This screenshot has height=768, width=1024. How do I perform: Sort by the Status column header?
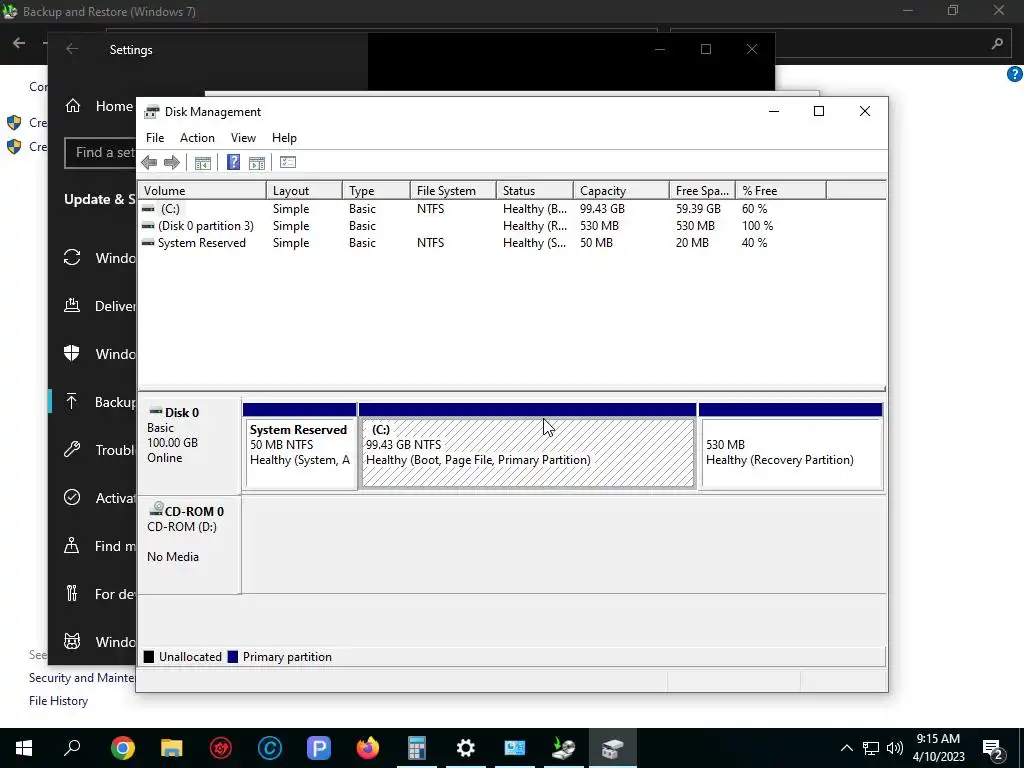point(535,191)
